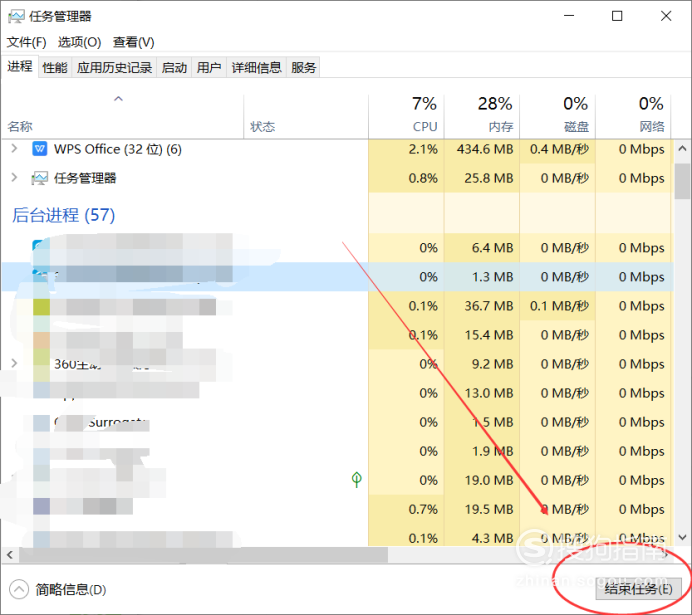Open the 选项(O) menu

(x=79, y=42)
